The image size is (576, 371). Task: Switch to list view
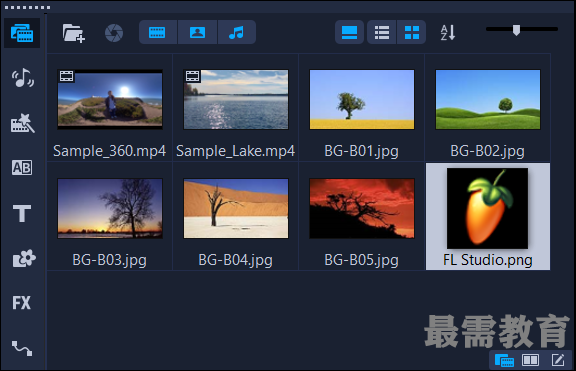[x=382, y=32]
